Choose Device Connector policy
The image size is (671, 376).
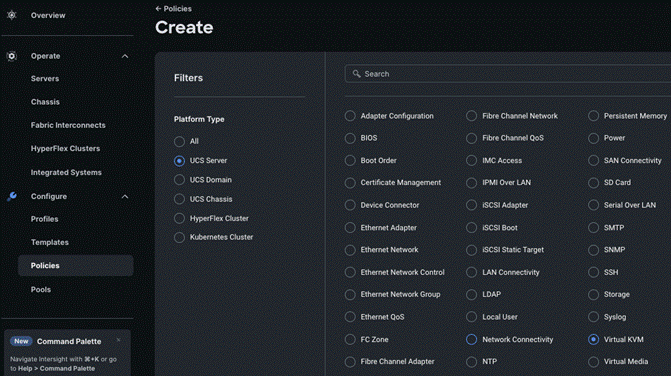350,205
